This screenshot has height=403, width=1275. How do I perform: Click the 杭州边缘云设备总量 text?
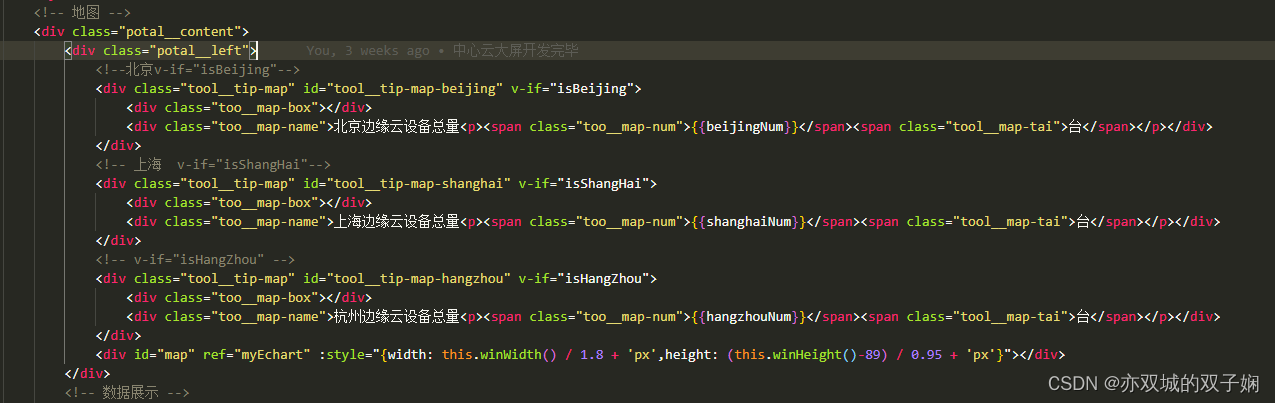coord(395,316)
